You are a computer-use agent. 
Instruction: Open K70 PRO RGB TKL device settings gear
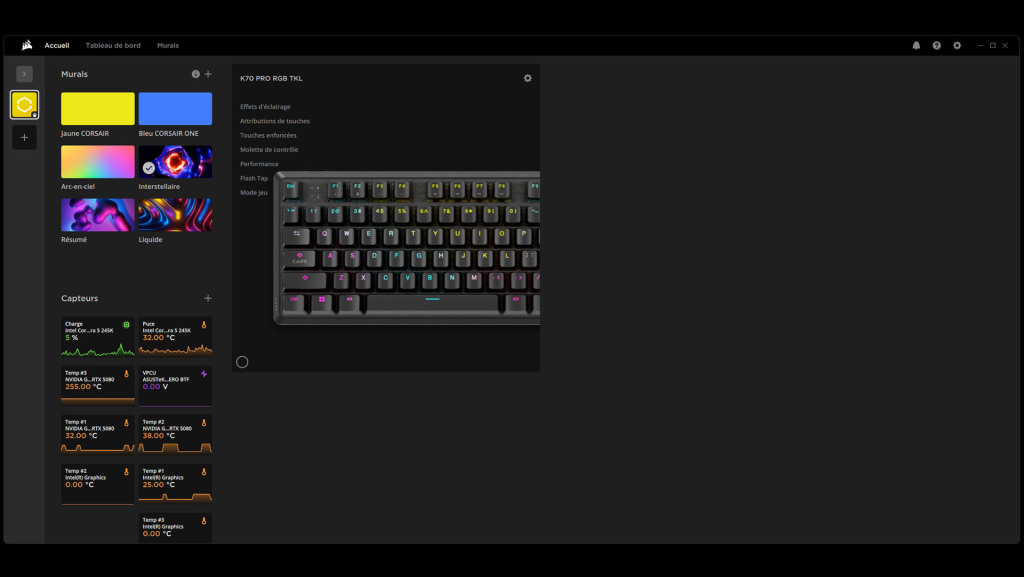[x=528, y=78]
